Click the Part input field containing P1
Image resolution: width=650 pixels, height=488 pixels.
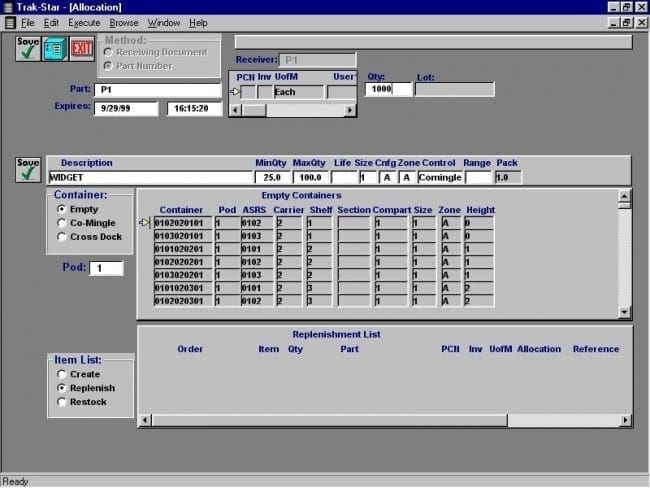click(158, 90)
